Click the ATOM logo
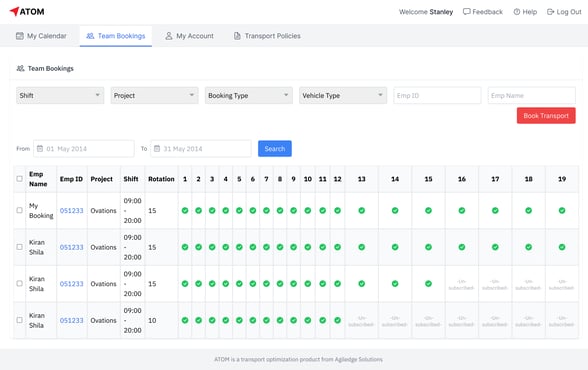This screenshot has height=370, width=588. click(27, 12)
